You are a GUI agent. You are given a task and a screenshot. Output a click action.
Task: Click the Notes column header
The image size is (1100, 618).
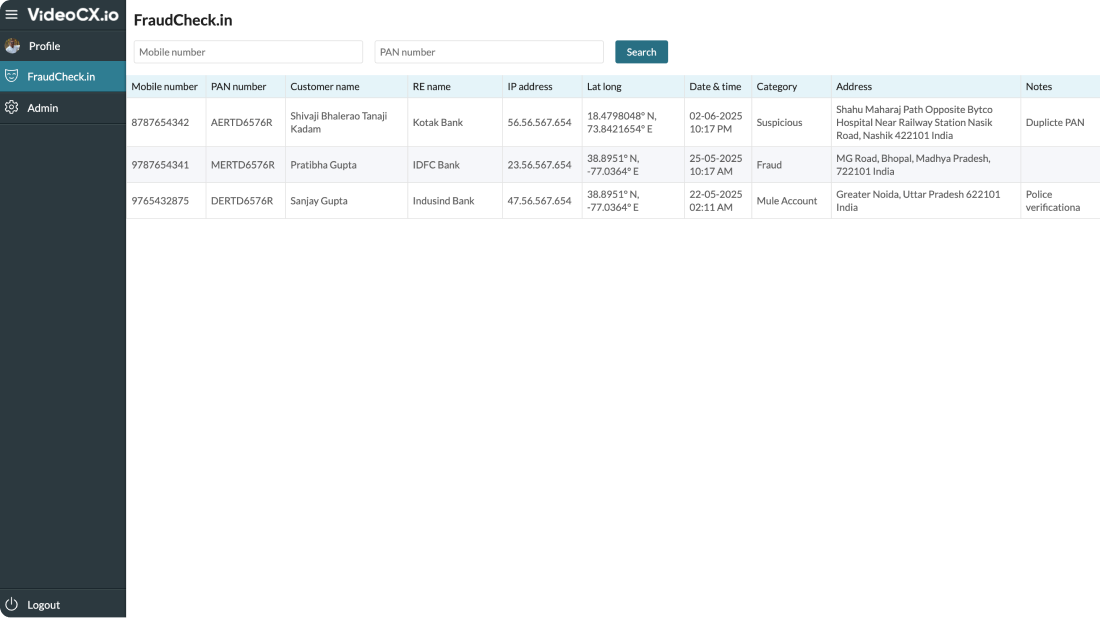pyautogui.click(x=1038, y=86)
